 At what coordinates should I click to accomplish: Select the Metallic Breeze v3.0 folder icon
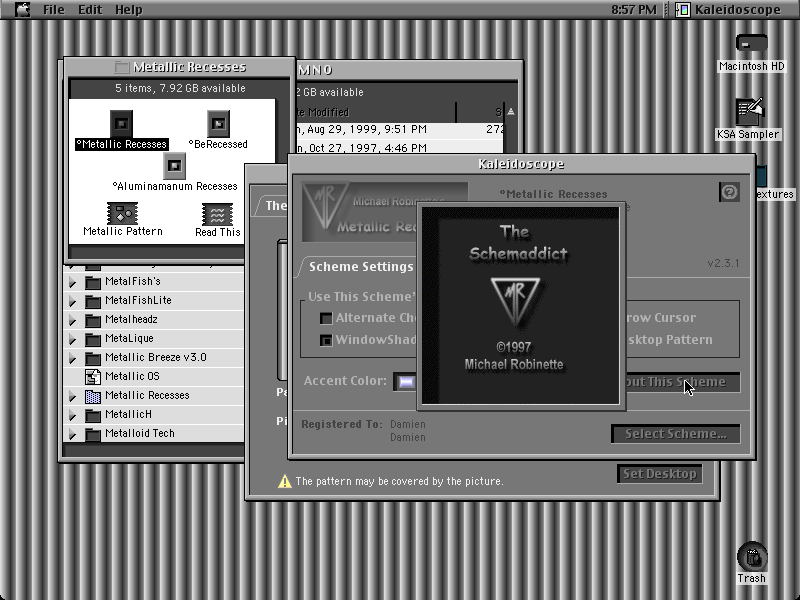point(93,358)
